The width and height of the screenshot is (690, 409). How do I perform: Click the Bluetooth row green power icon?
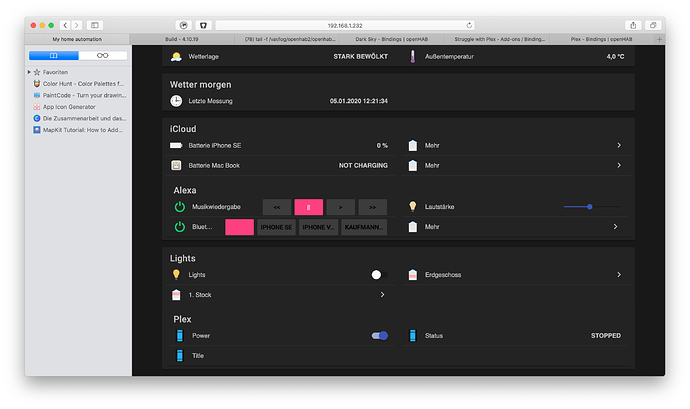pyautogui.click(x=180, y=227)
